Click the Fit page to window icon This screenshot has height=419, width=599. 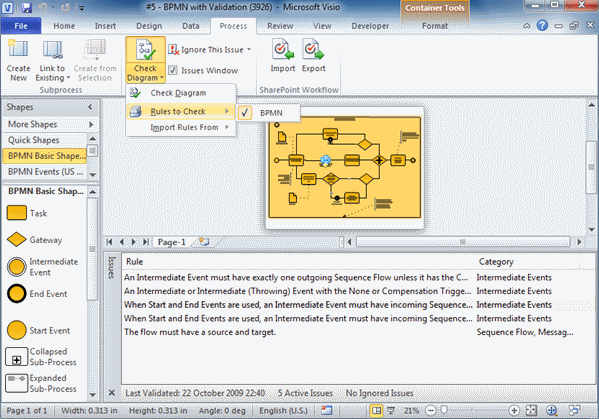point(531,411)
